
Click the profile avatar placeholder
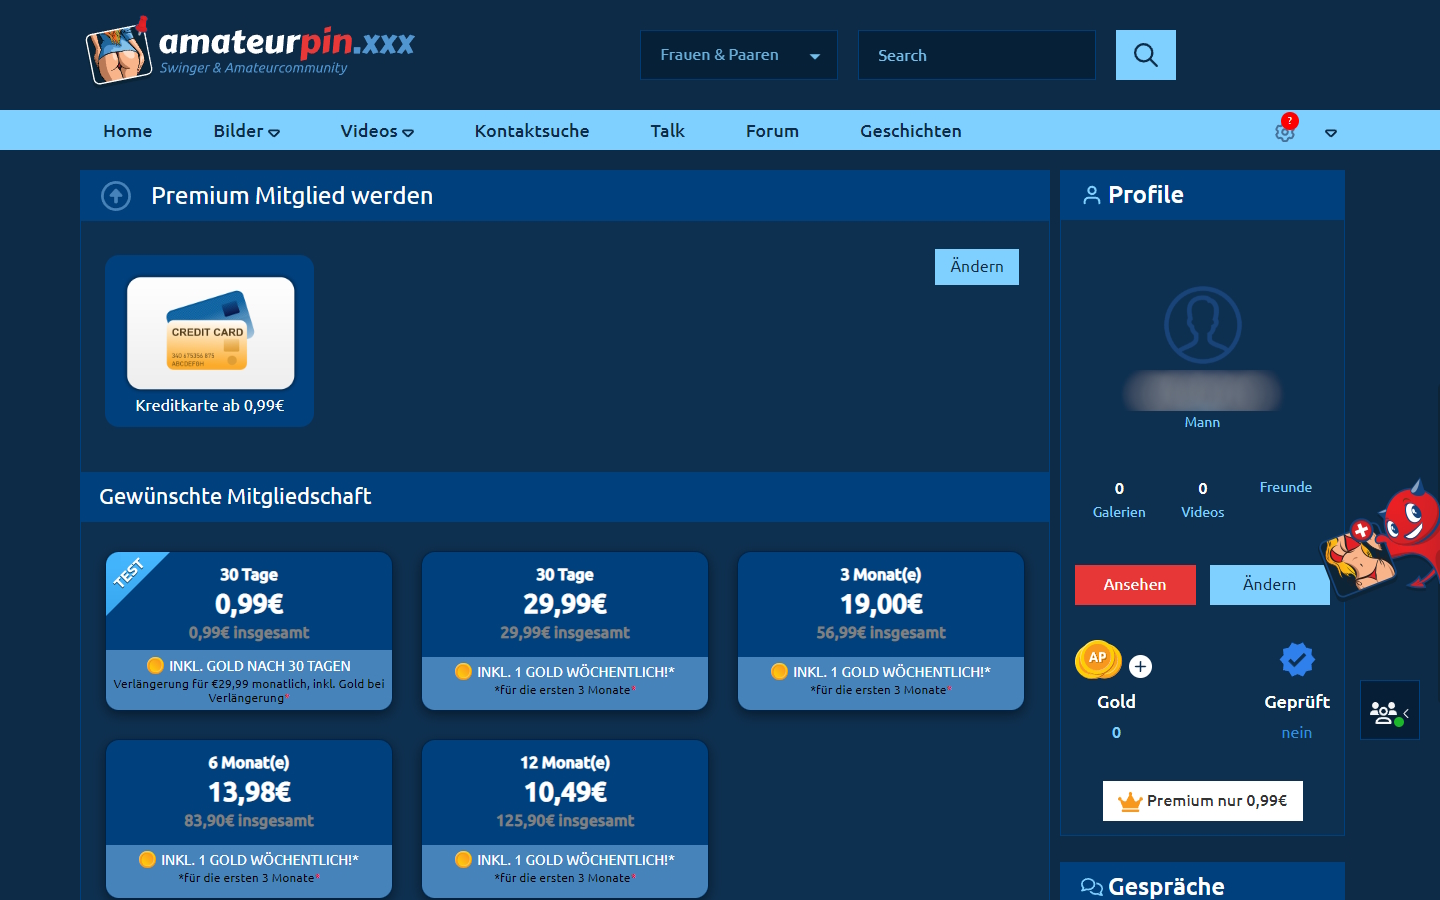point(1202,325)
